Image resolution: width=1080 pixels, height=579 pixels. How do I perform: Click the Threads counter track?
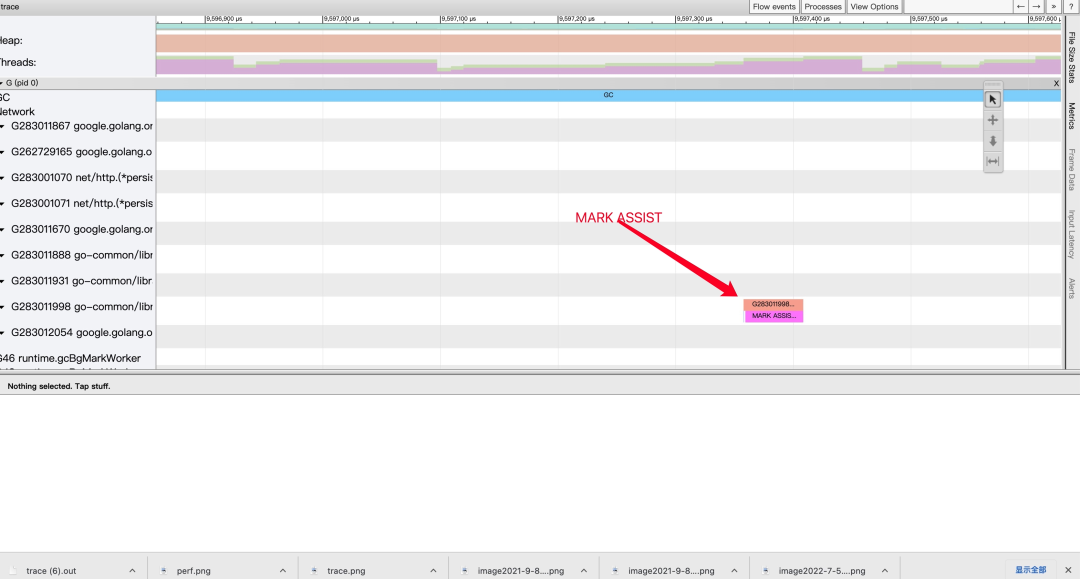[608, 65]
